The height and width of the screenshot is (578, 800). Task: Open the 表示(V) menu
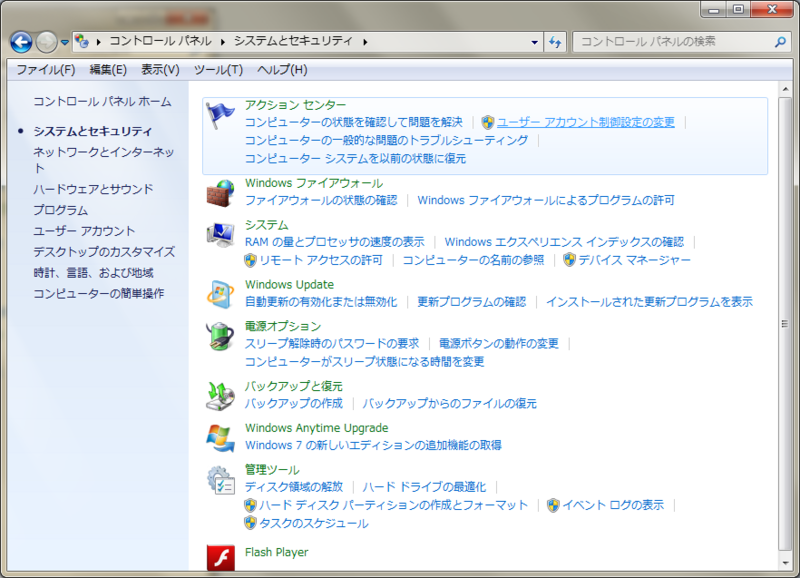click(x=160, y=69)
